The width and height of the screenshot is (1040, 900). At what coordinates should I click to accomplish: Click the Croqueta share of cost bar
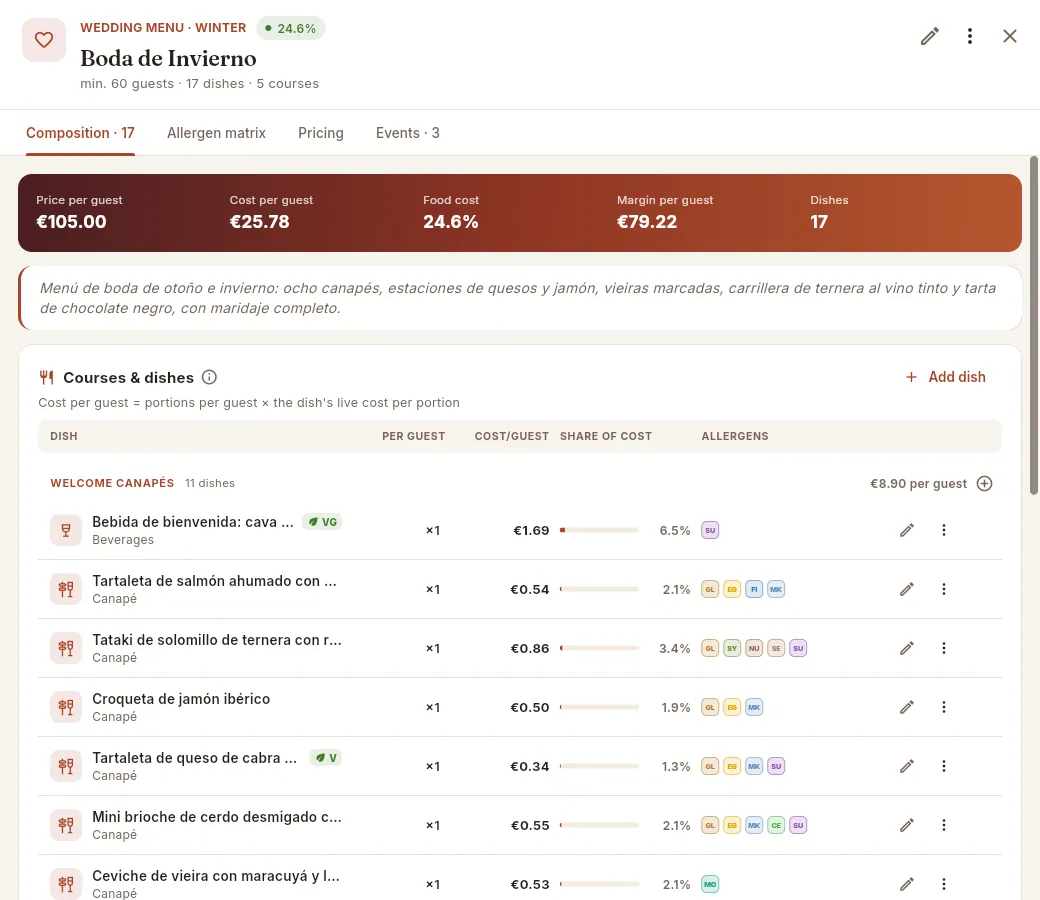pyautogui.click(x=599, y=707)
